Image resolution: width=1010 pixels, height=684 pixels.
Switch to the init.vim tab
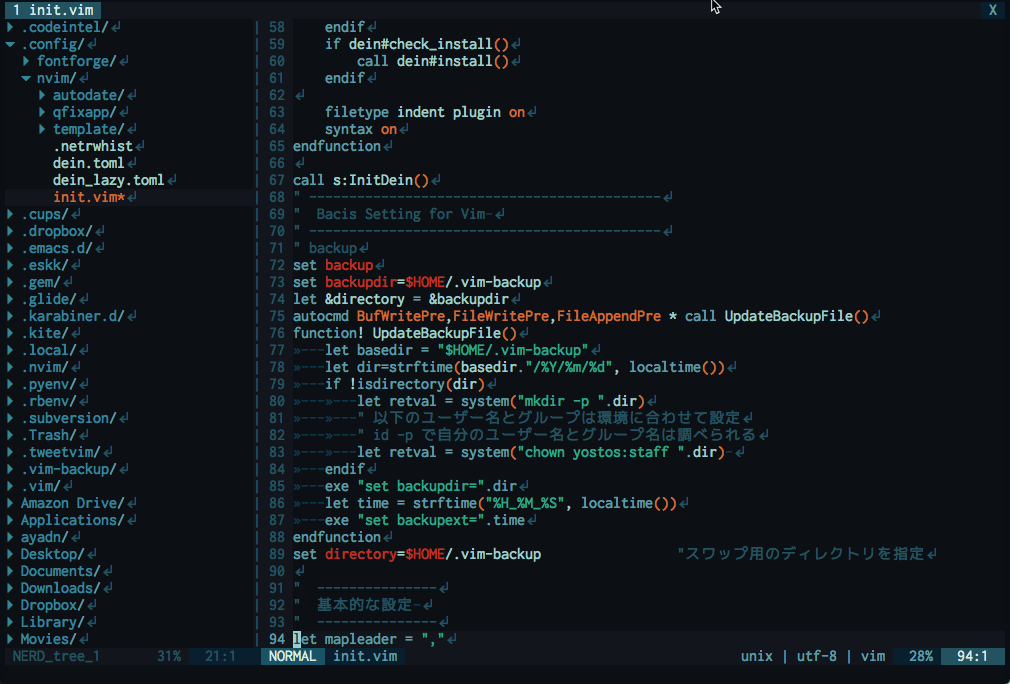(x=51, y=10)
